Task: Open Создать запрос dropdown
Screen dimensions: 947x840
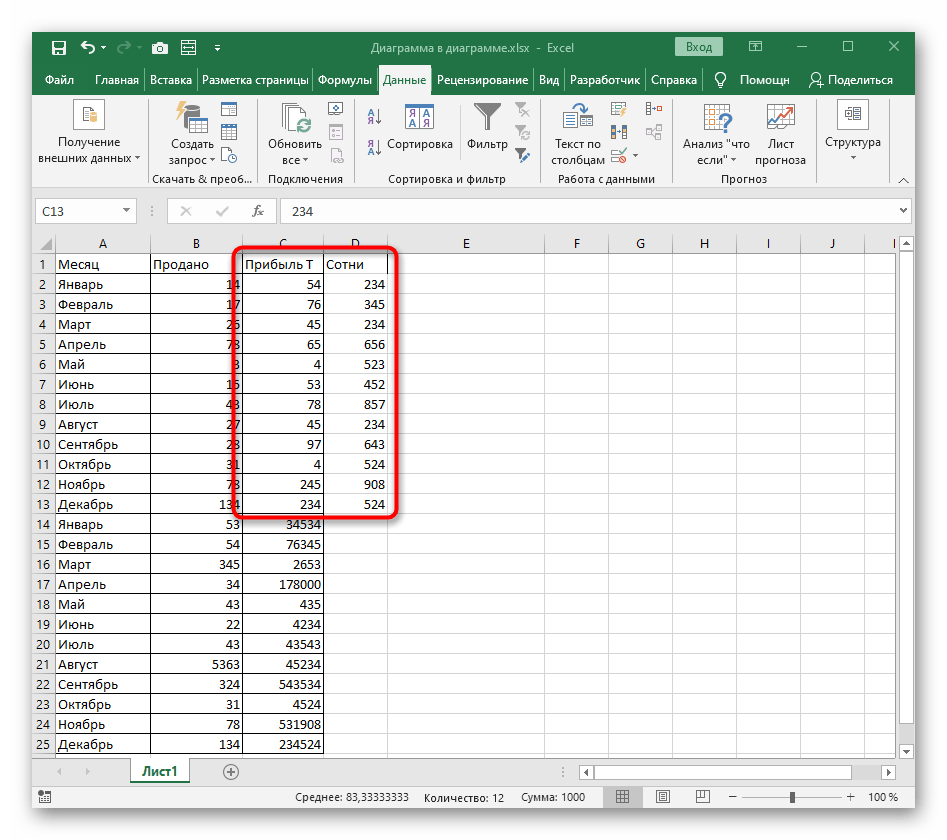Action: [x=191, y=134]
